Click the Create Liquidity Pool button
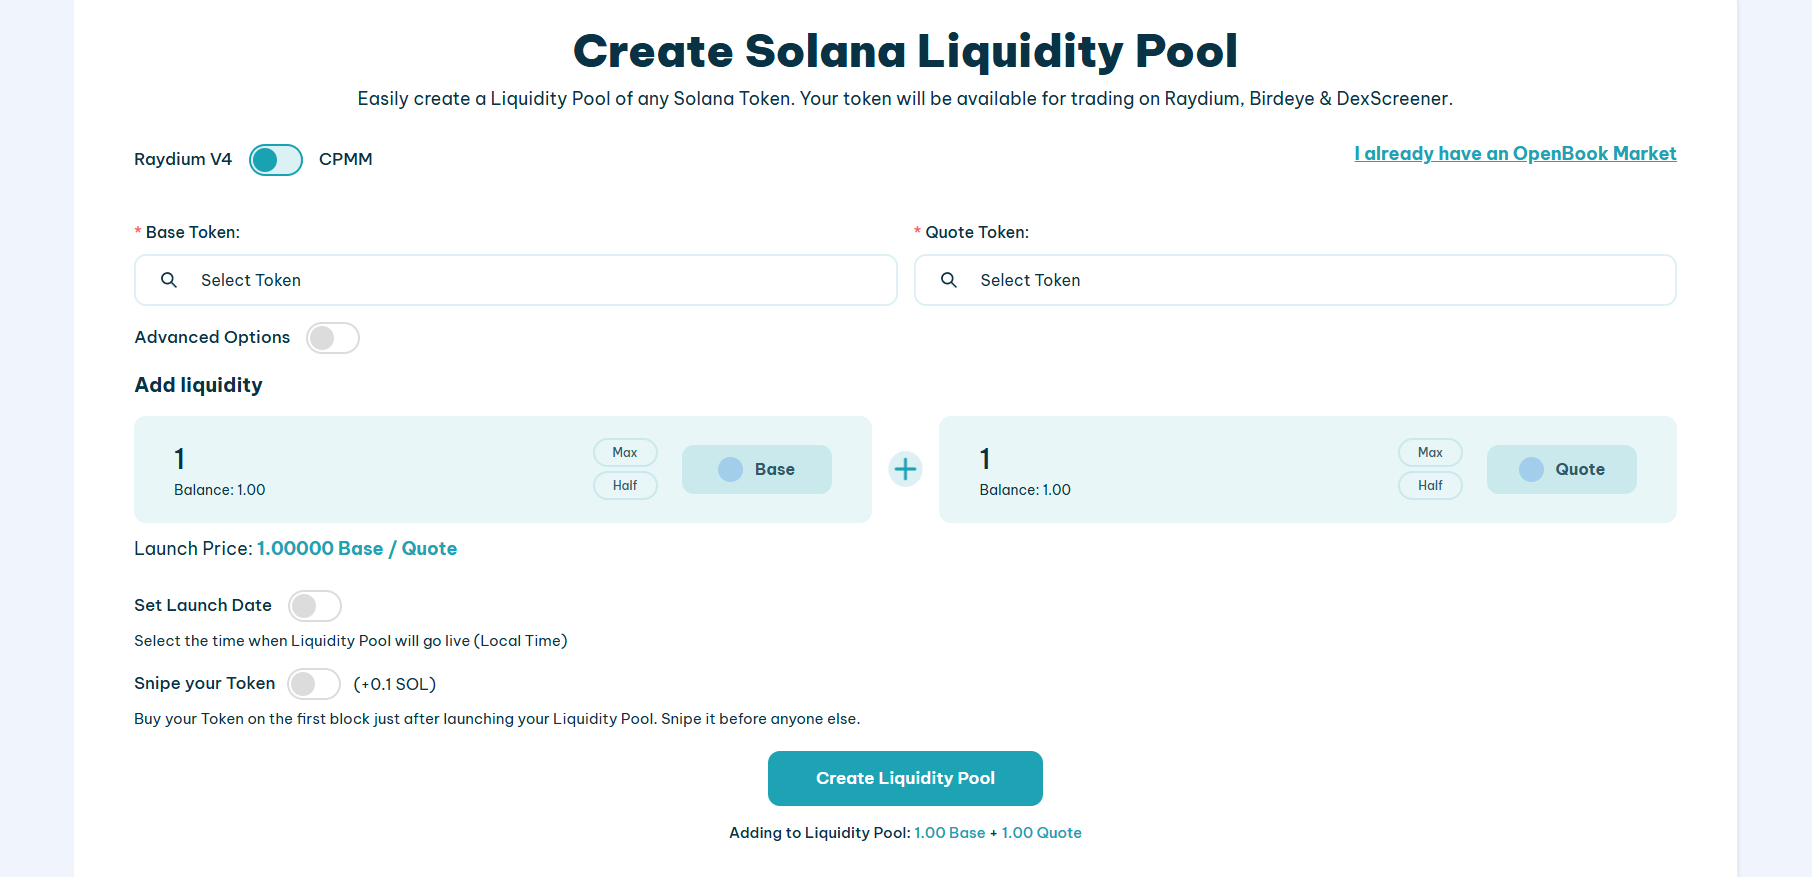The width and height of the screenshot is (1812, 877). point(905,778)
